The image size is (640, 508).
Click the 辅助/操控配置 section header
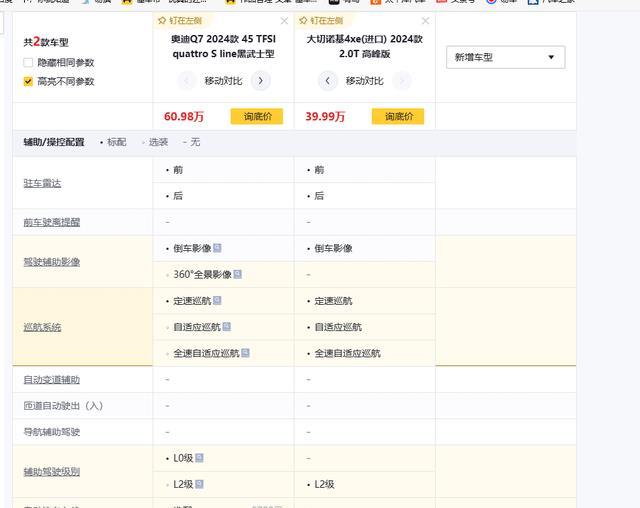pyautogui.click(x=54, y=142)
